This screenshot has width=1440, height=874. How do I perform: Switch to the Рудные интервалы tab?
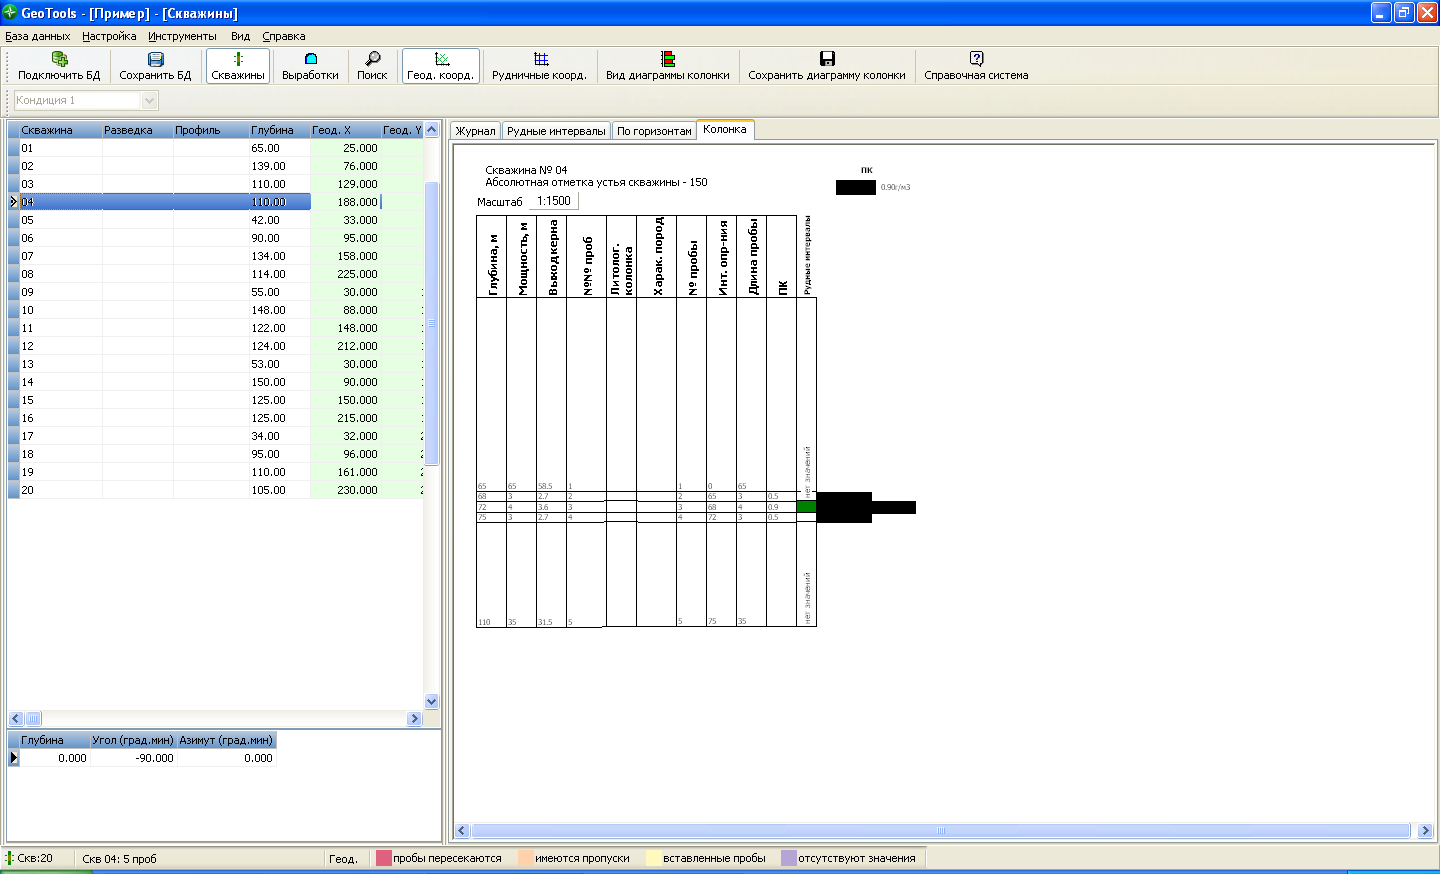pos(556,131)
